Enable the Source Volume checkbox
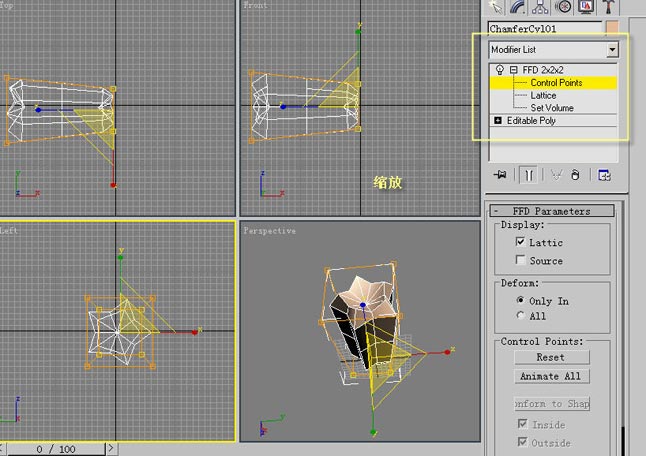The image size is (646, 456). [520, 260]
